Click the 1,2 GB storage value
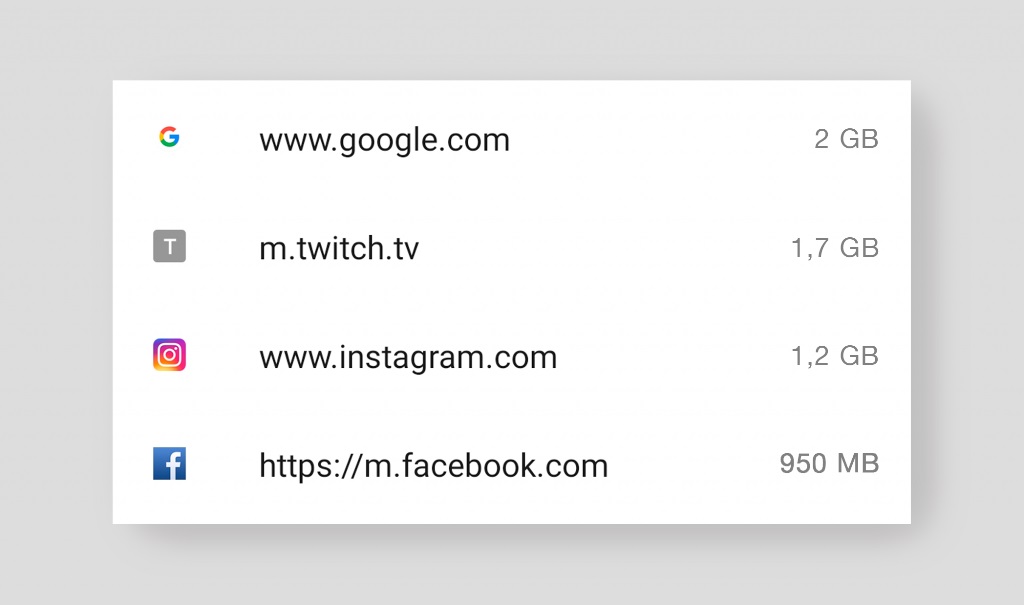Image resolution: width=1024 pixels, height=605 pixels. click(834, 356)
